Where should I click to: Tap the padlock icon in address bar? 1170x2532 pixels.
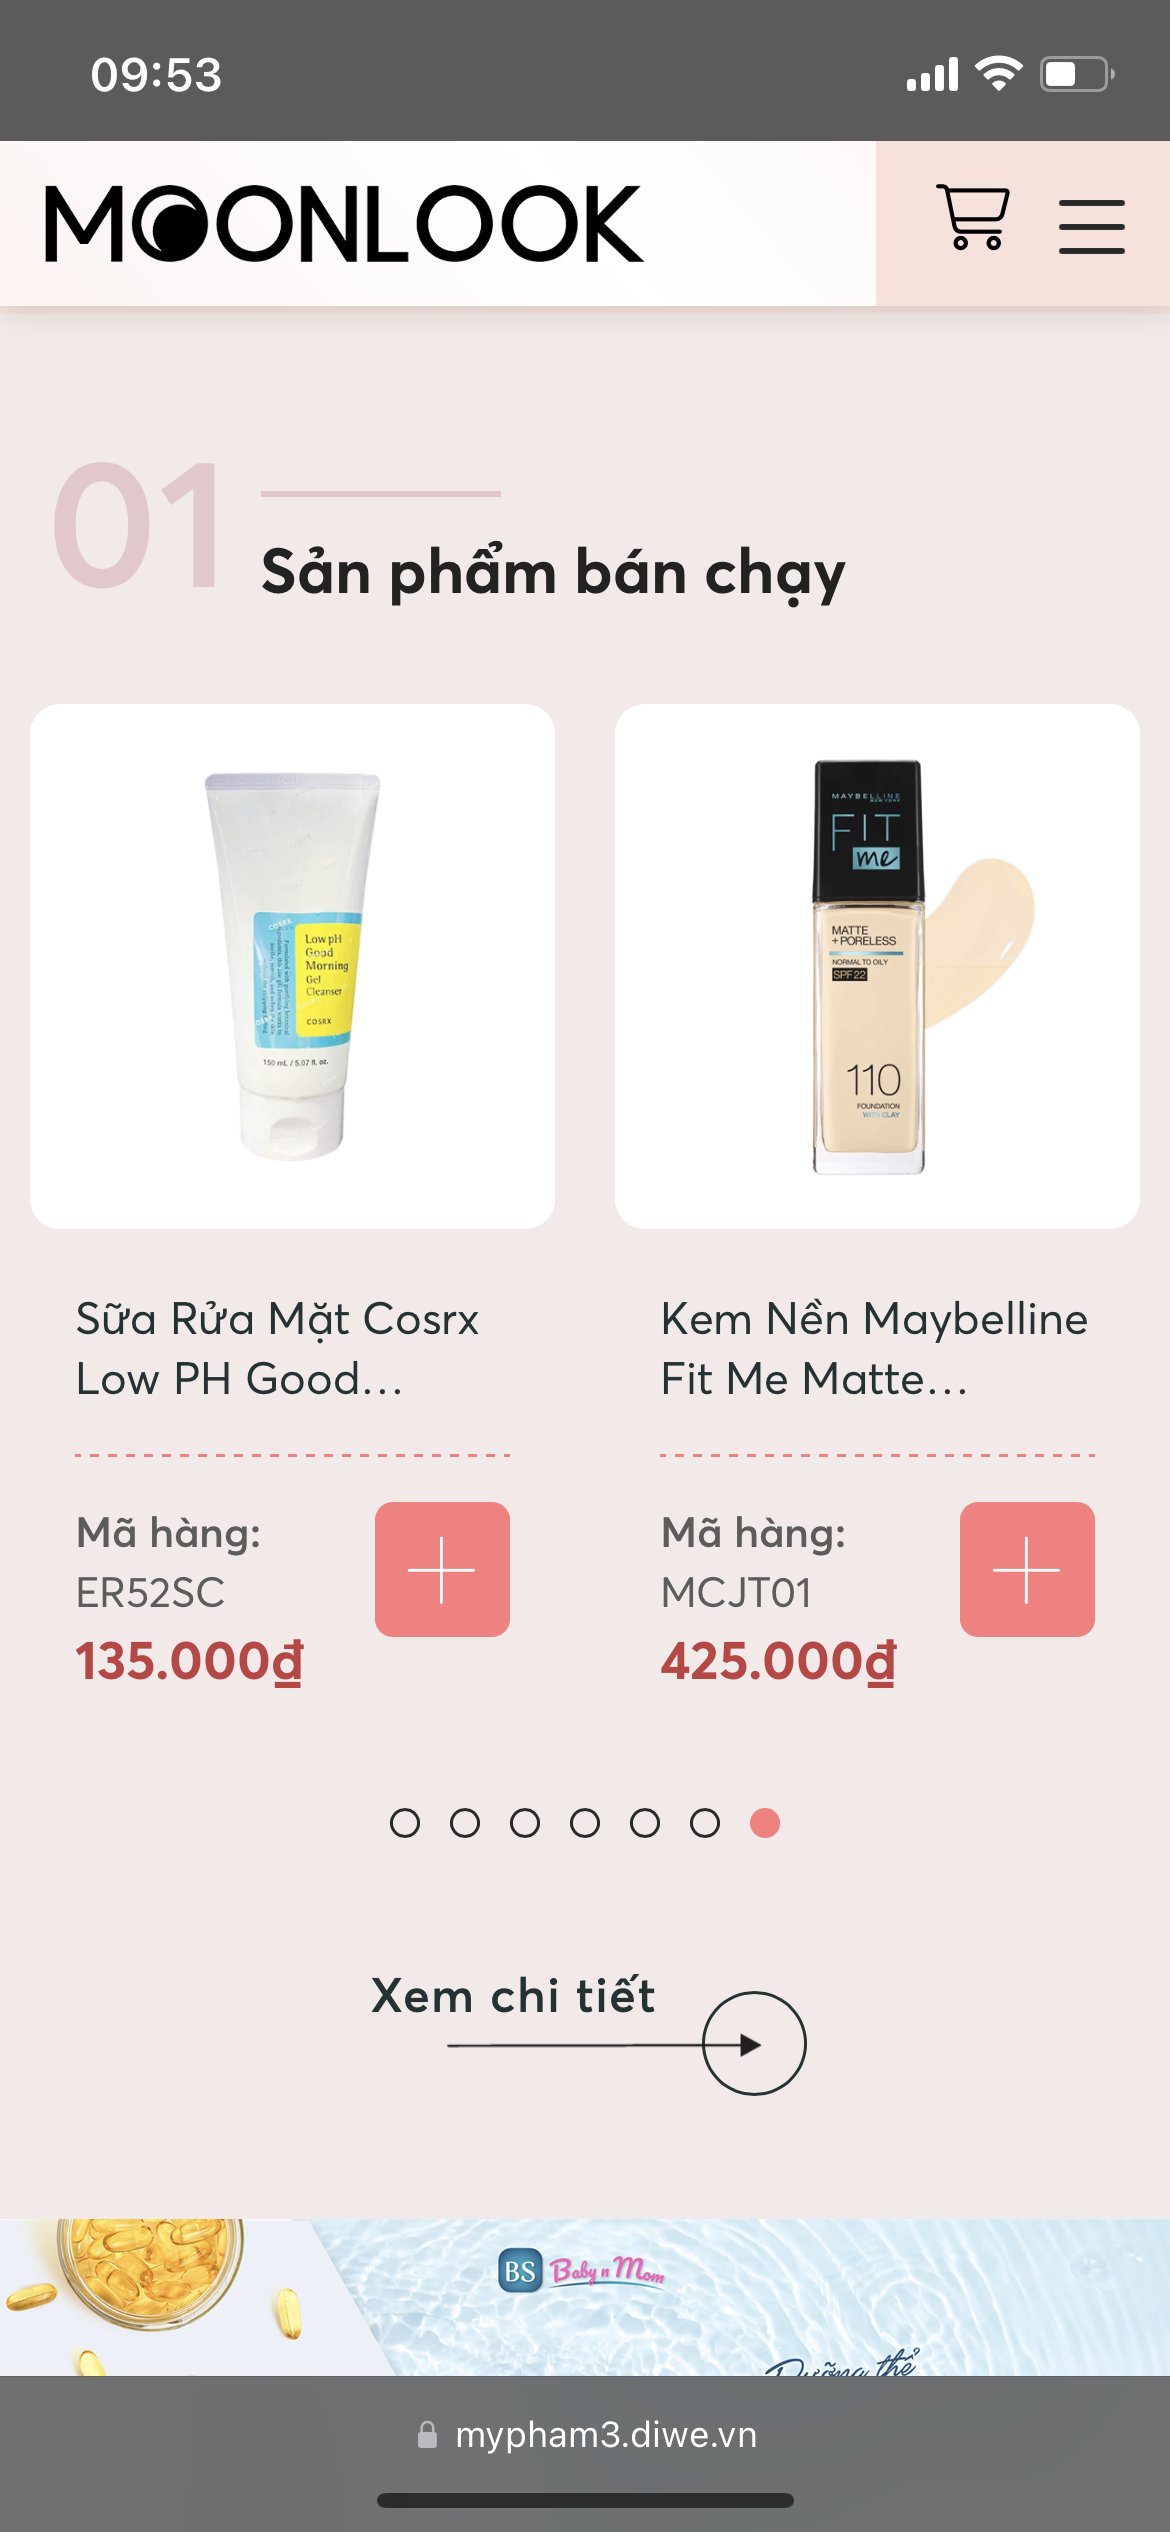click(427, 2435)
